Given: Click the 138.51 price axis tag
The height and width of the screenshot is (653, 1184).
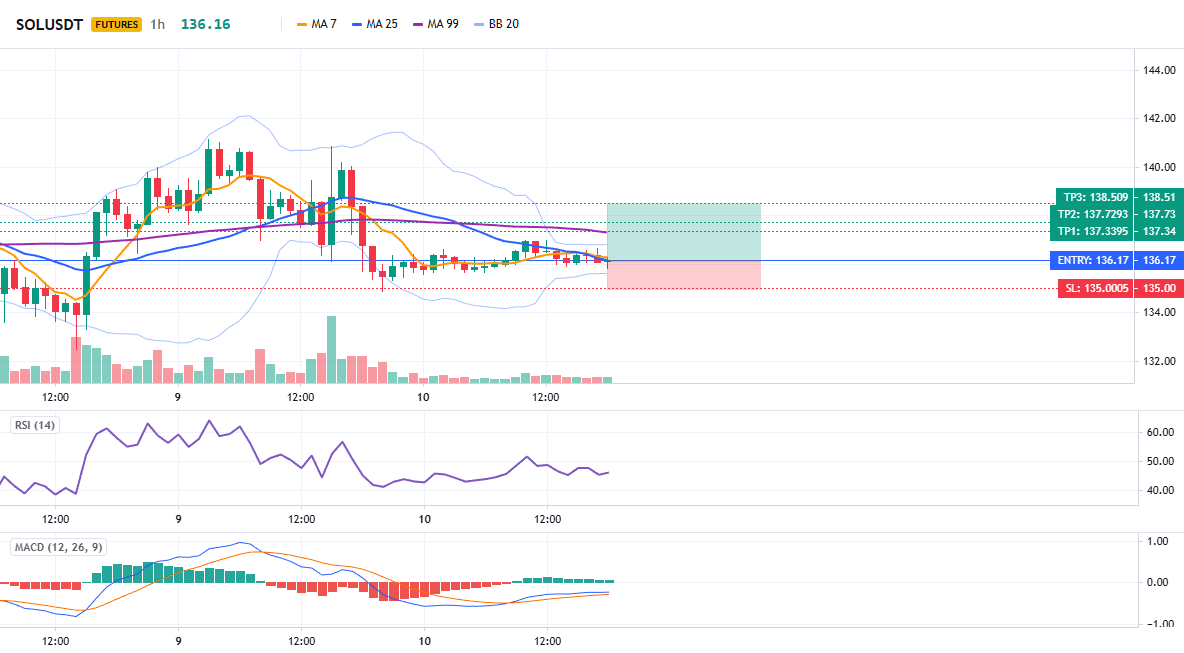Looking at the screenshot, I should 1159,197.
